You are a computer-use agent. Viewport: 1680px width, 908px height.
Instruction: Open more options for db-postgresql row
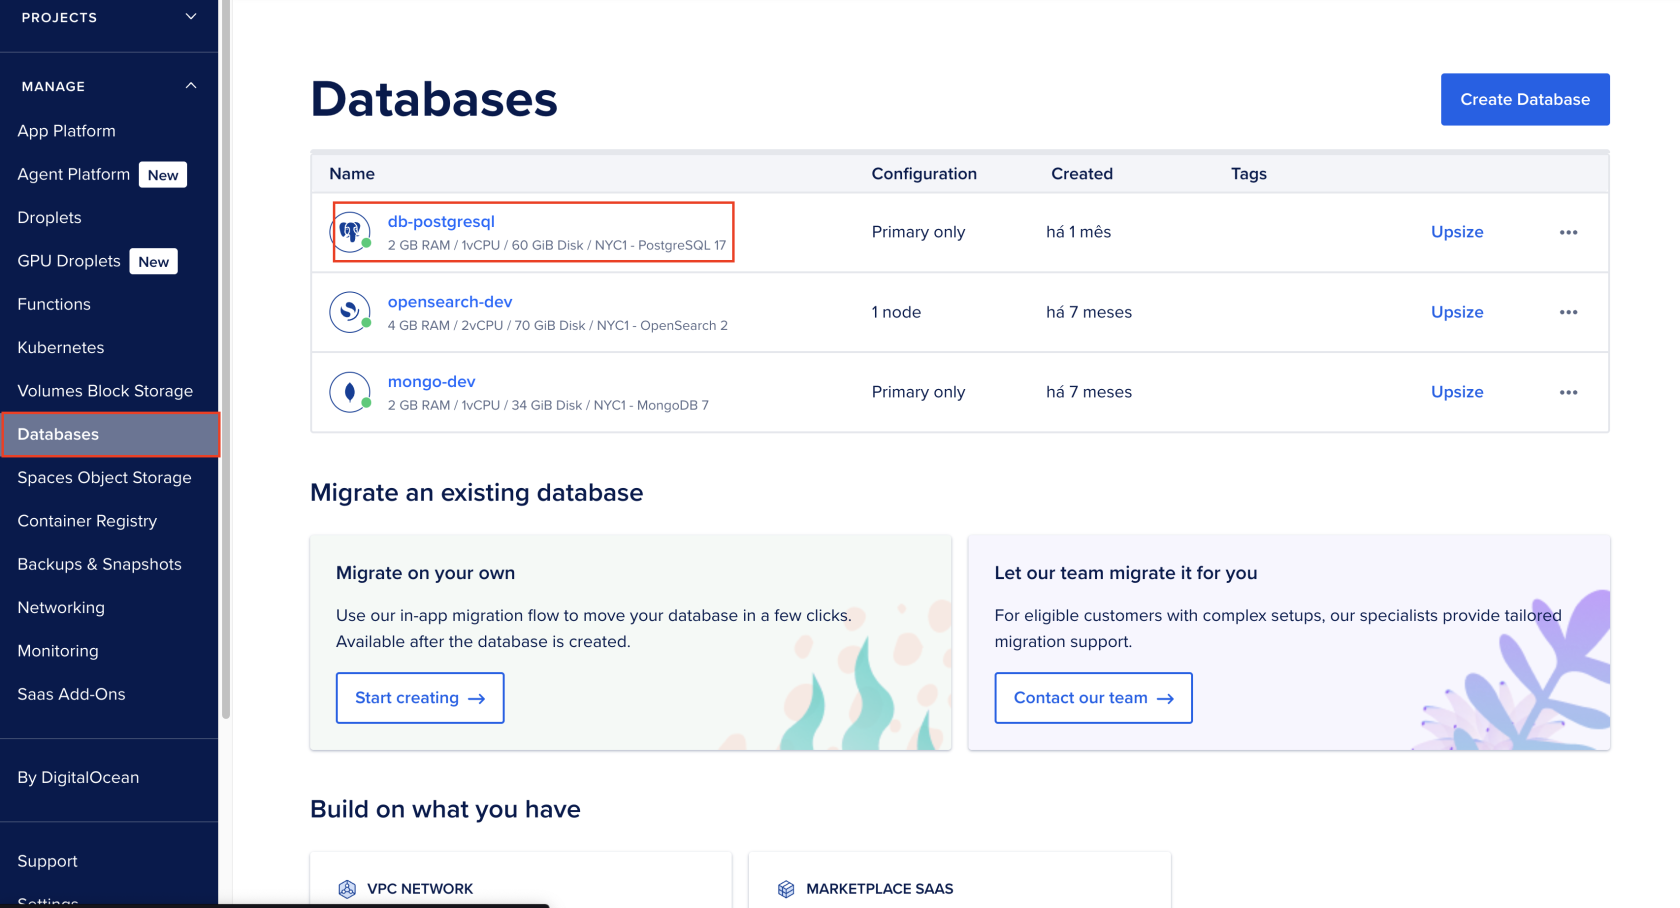coord(1568,232)
